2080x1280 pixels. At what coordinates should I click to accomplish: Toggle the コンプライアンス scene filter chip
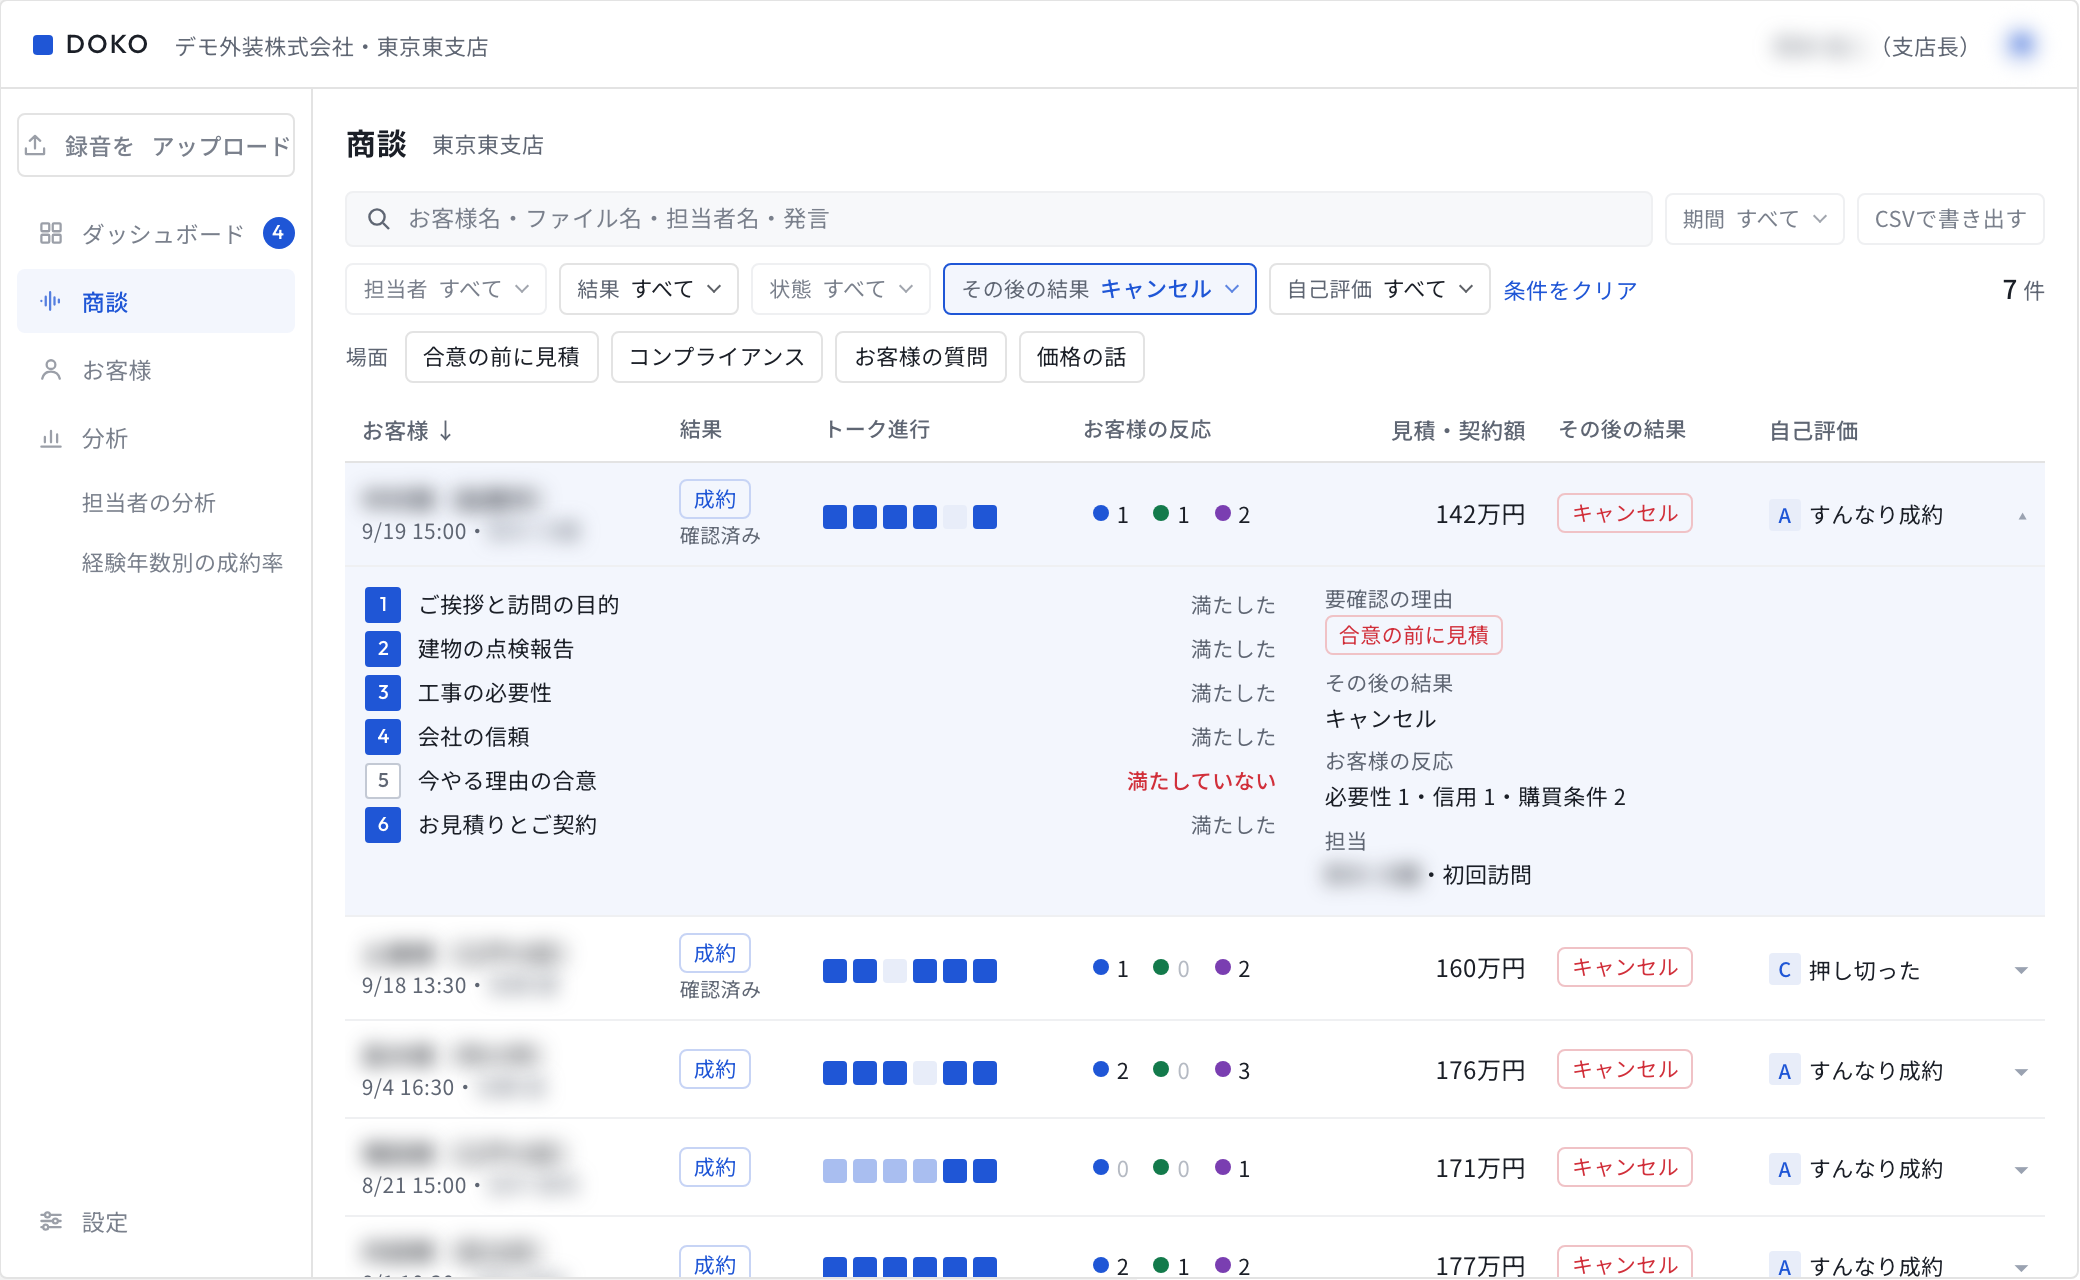[717, 357]
